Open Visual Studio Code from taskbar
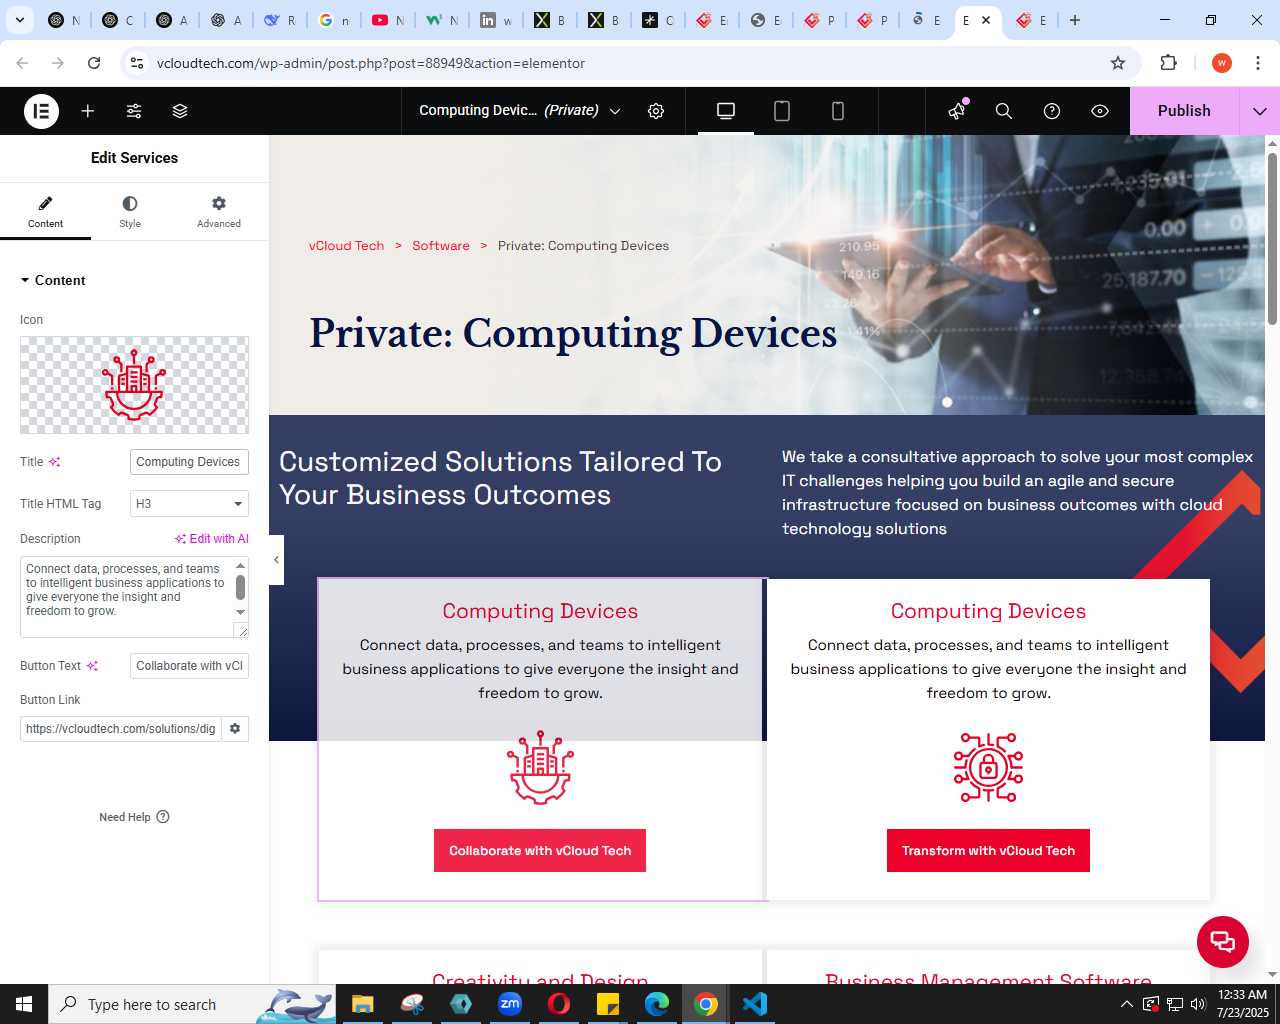This screenshot has height=1024, width=1280. (x=755, y=1004)
